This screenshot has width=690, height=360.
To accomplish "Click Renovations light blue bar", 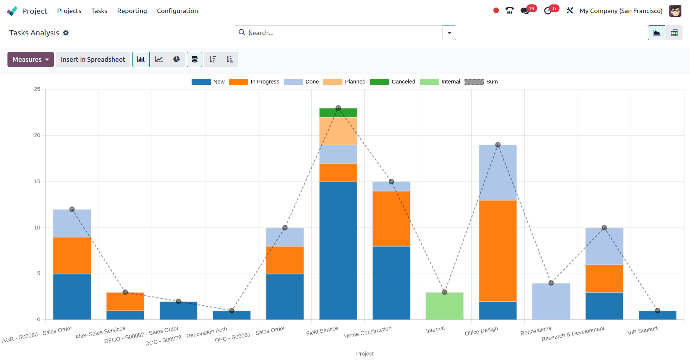I will coord(551,301).
